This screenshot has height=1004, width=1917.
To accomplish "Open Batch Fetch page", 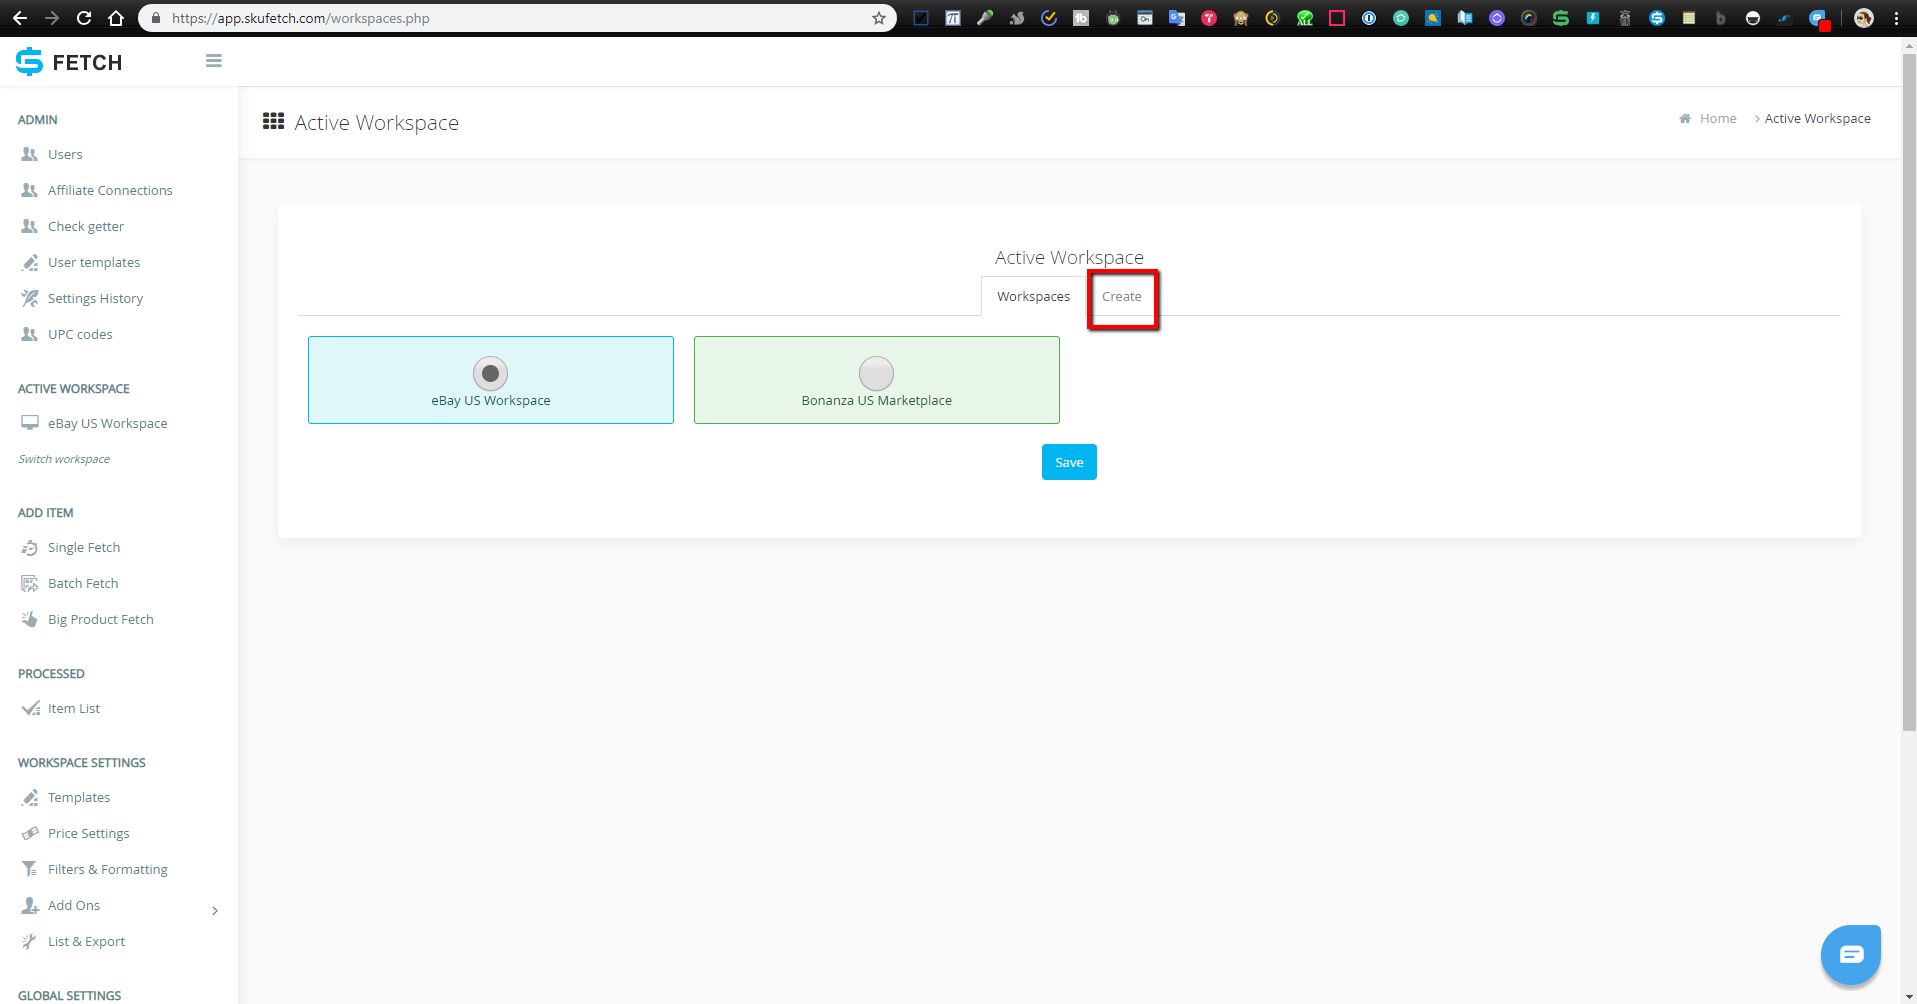I will 83,583.
